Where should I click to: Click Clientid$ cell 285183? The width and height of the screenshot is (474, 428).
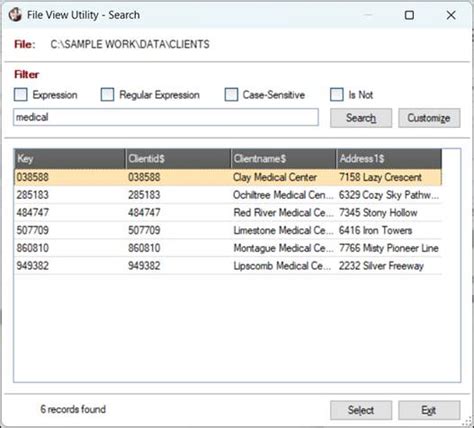[x=144, y=195]
